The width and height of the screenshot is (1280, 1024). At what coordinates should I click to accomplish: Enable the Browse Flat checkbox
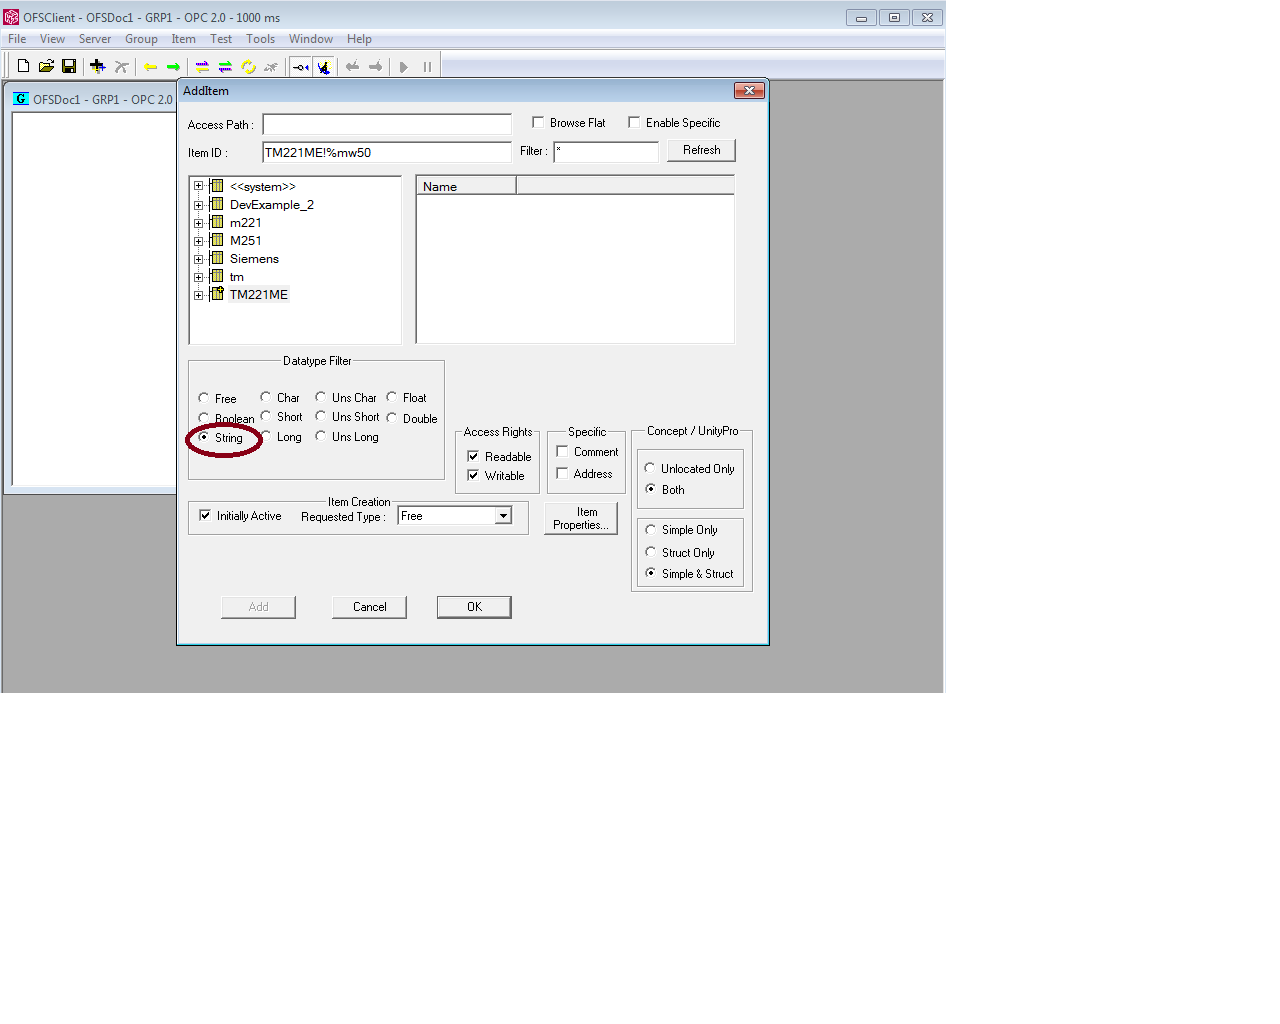pyautogui.click(x=538, y=122)
